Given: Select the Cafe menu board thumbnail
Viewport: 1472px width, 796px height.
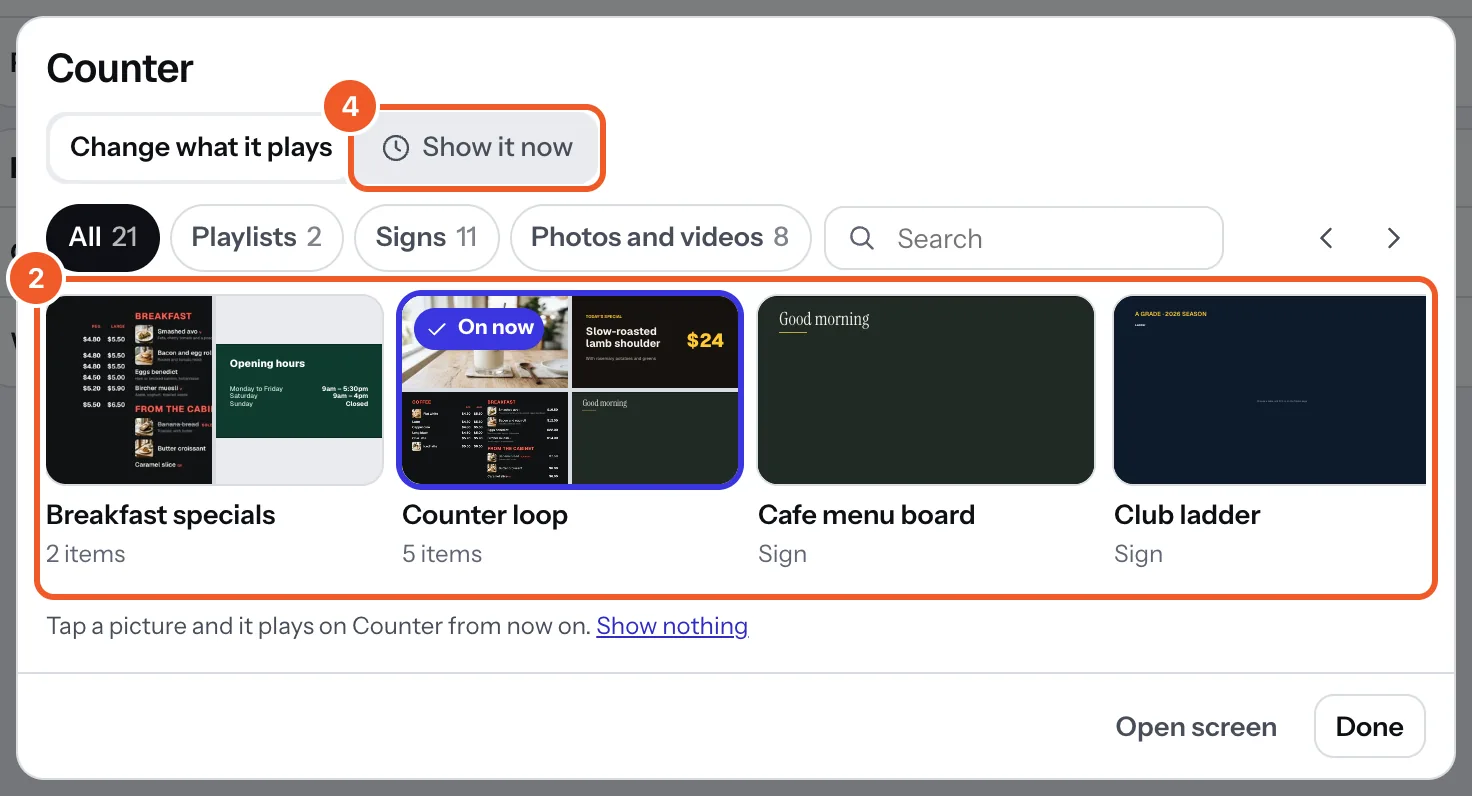Looking at the screenshot, I should (x=926, y=390).
